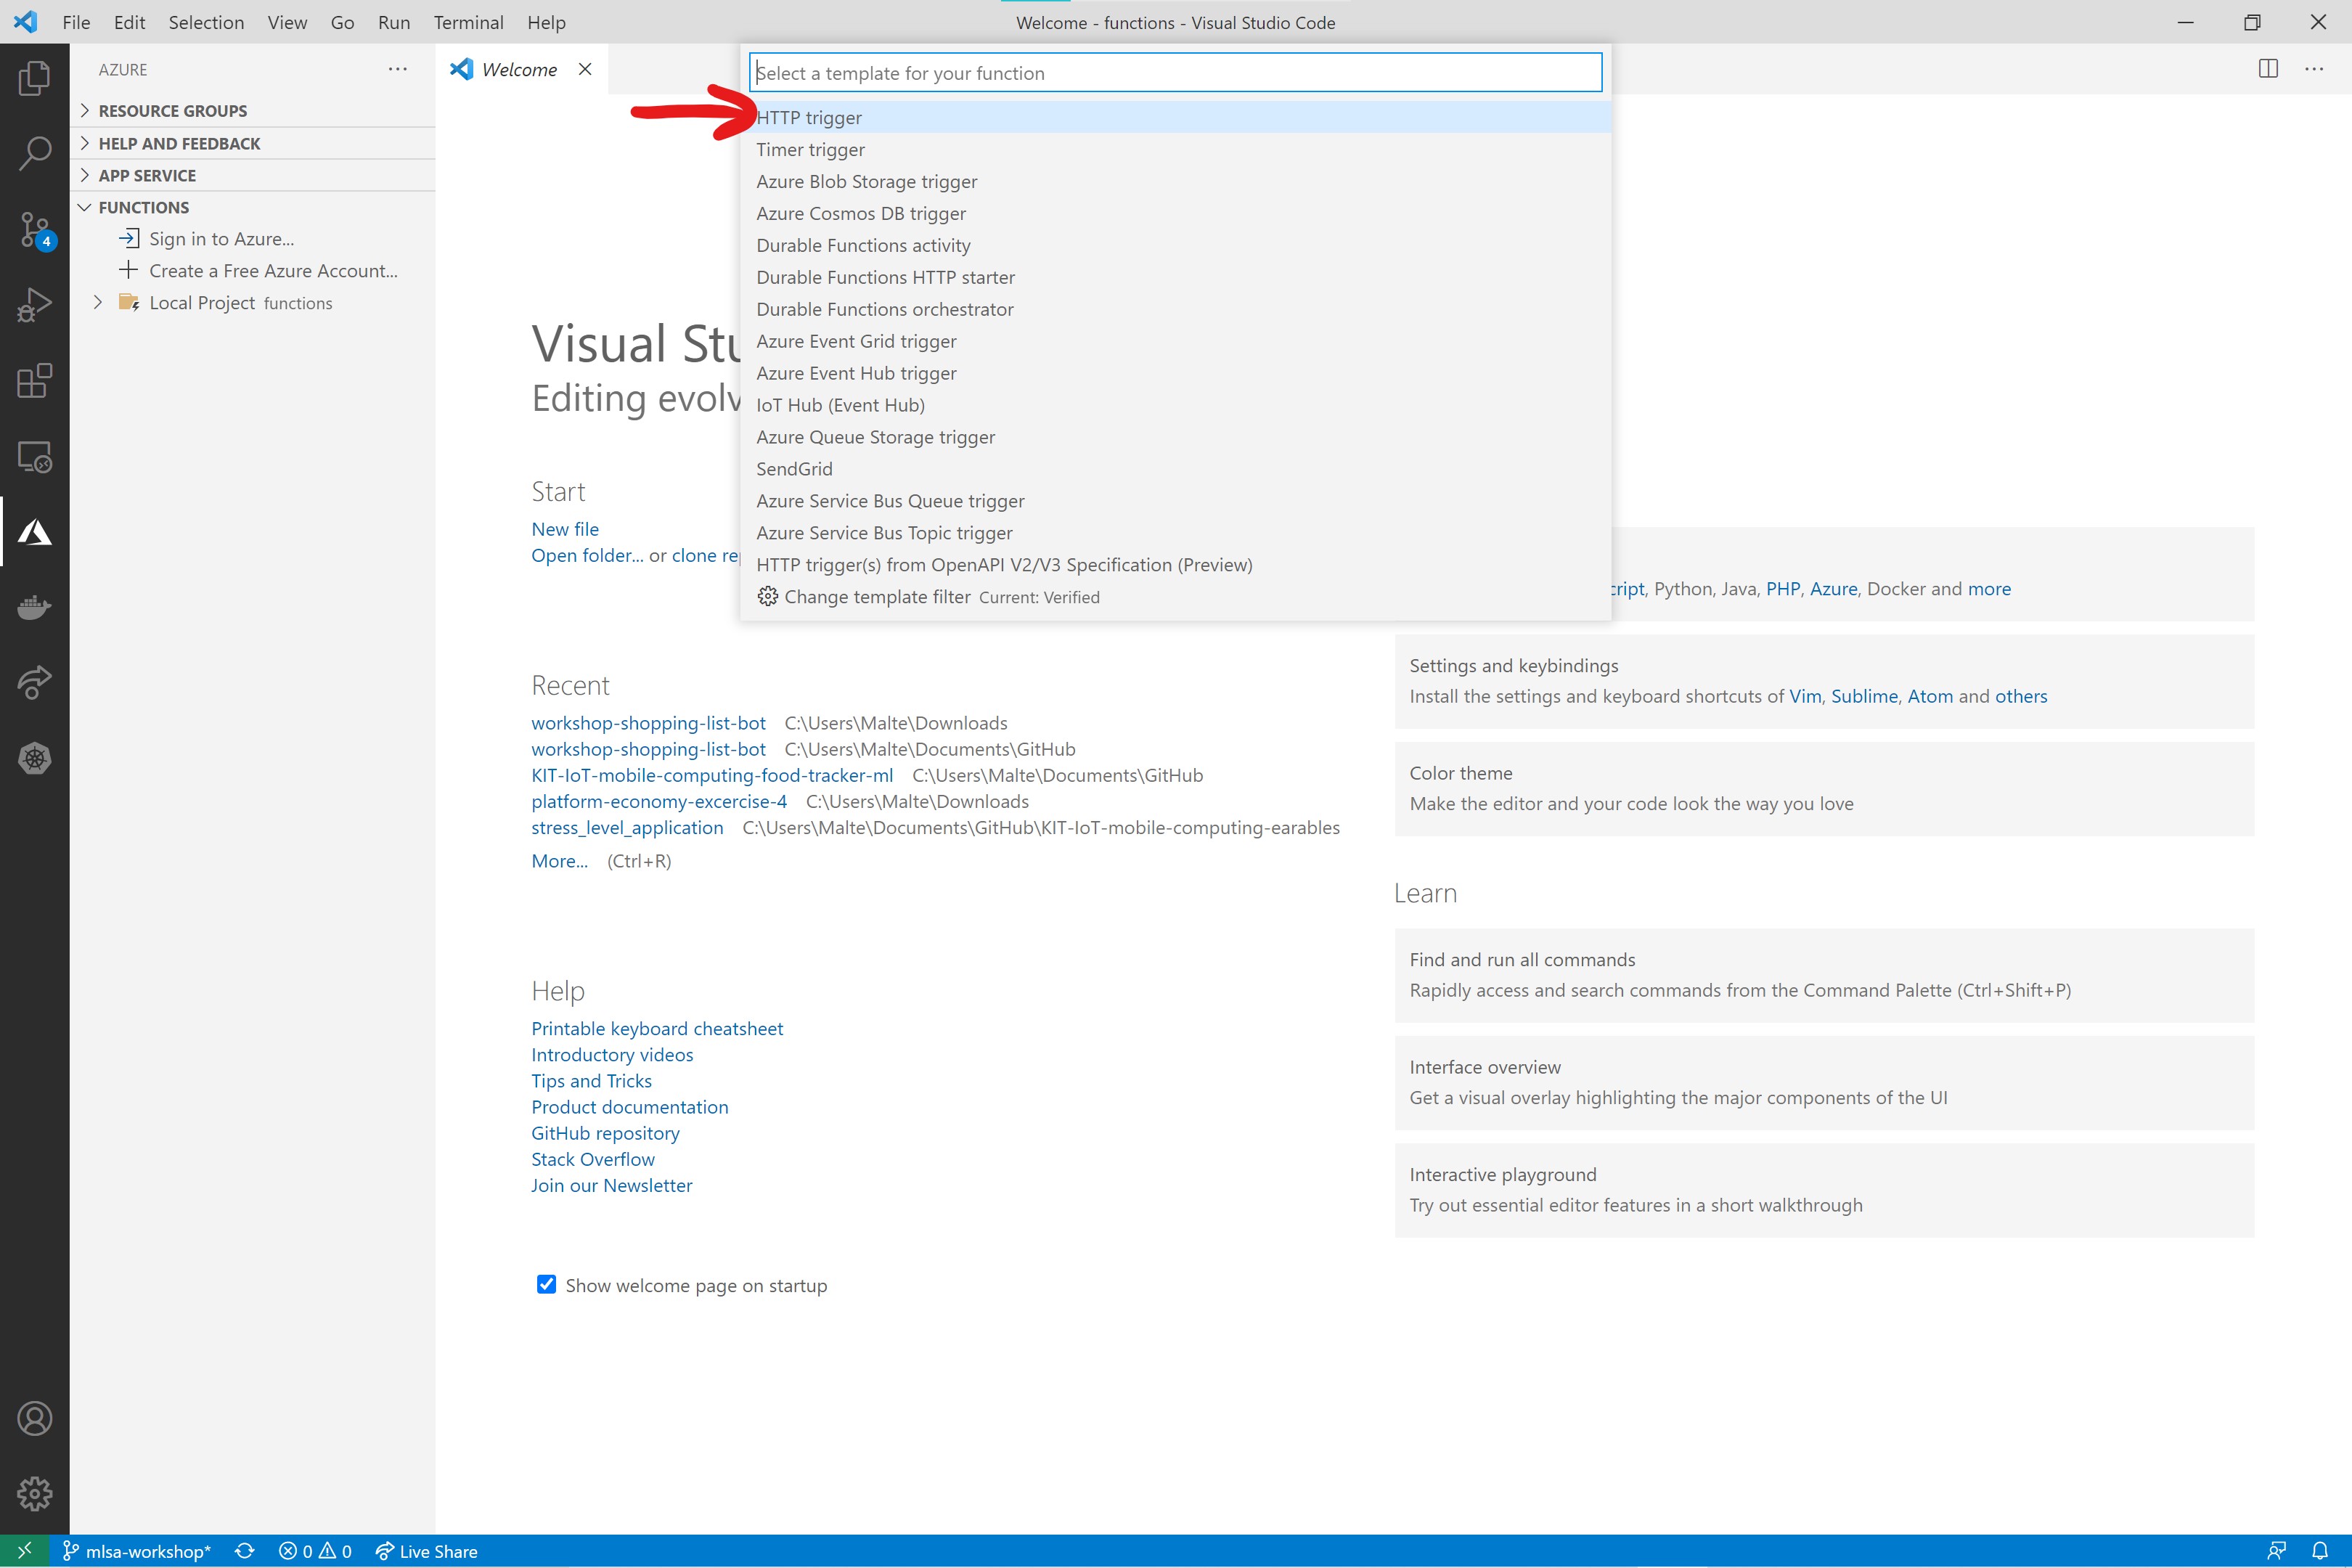Open the Terminal menu
Image resolution: width=2352 pixels, height=1568 pixels.
point(468,22)
